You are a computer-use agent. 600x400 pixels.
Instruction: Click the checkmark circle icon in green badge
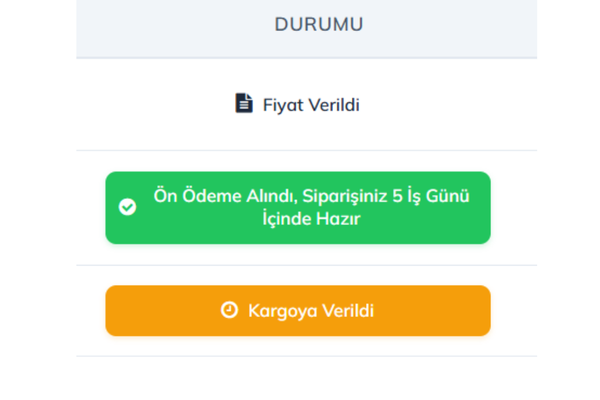[x=128, y=207]
